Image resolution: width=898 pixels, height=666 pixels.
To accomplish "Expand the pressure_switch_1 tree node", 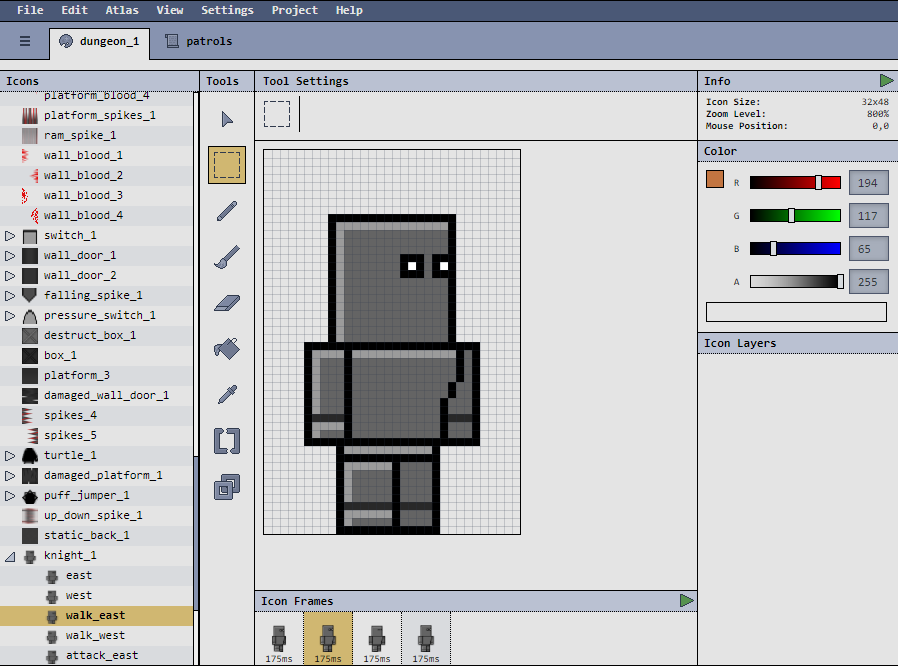I will (10, 316).
